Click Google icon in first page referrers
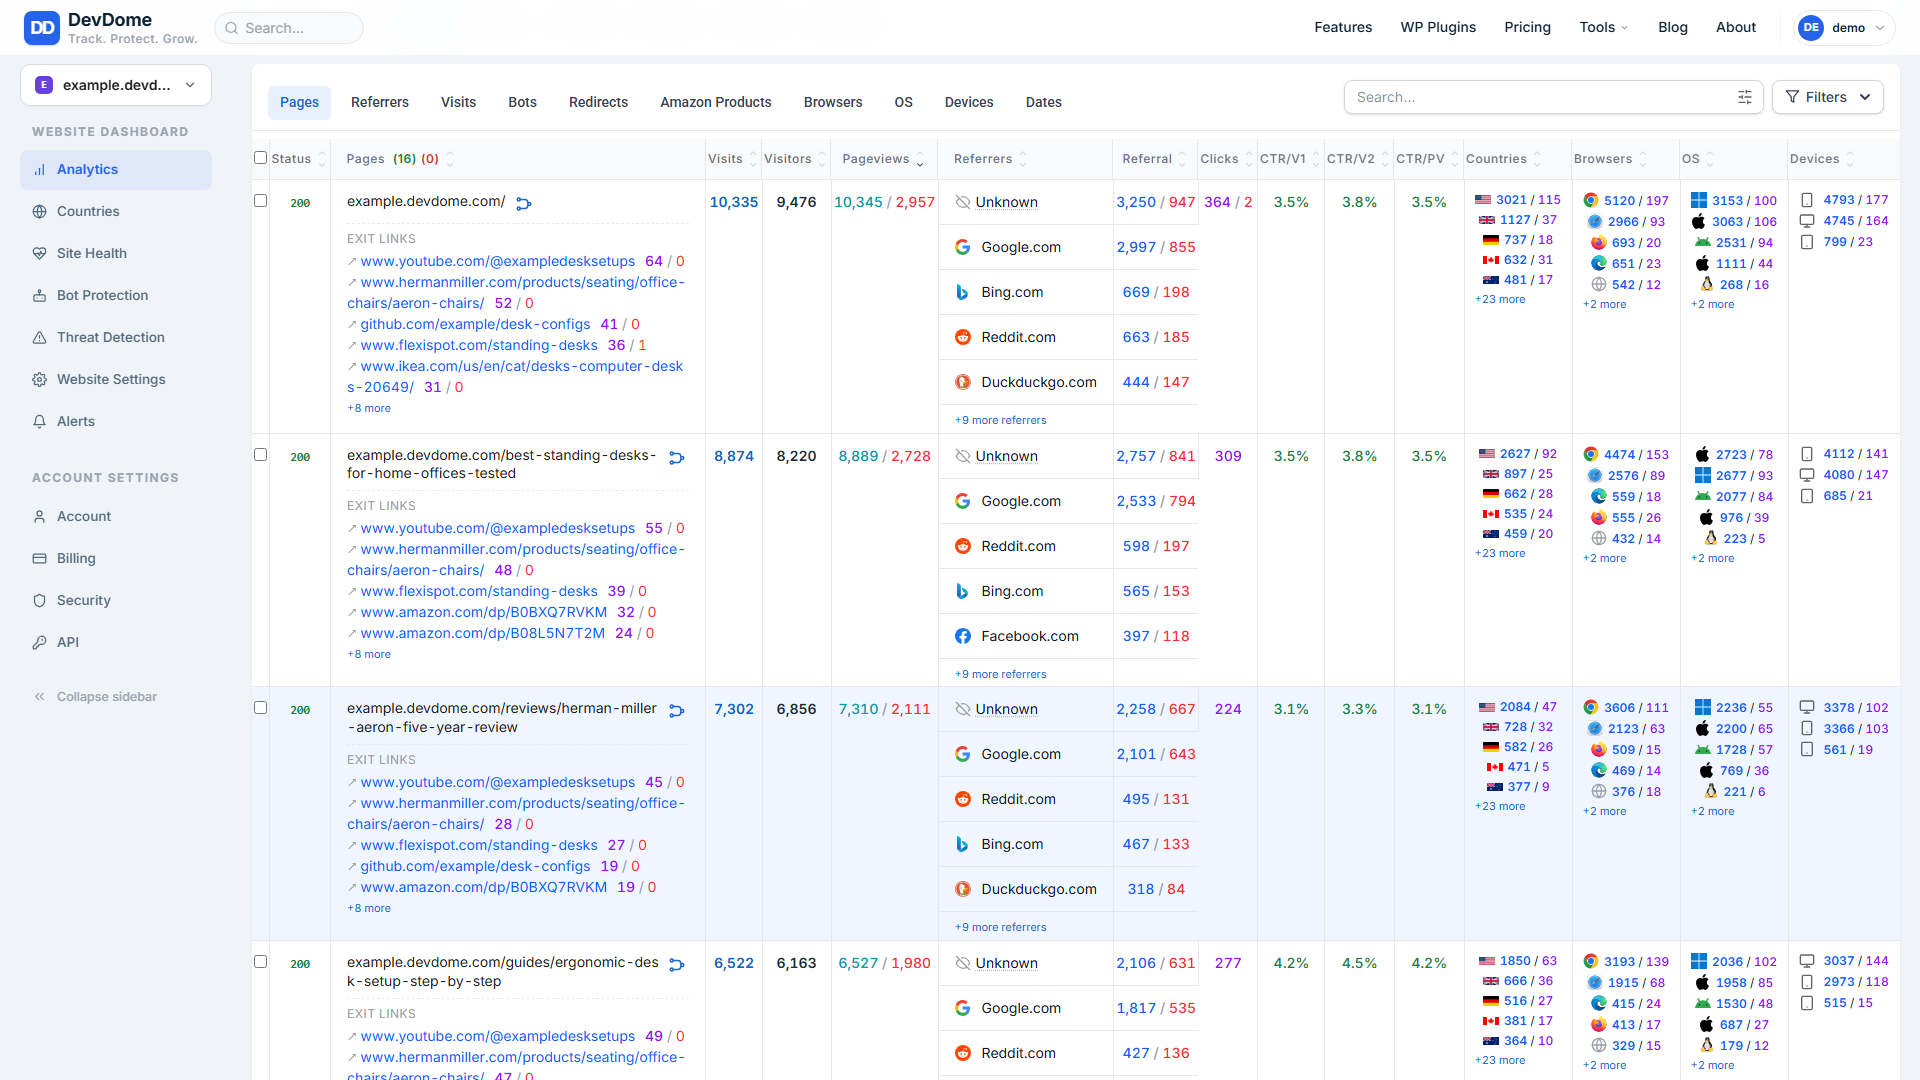 click(963, 247)
